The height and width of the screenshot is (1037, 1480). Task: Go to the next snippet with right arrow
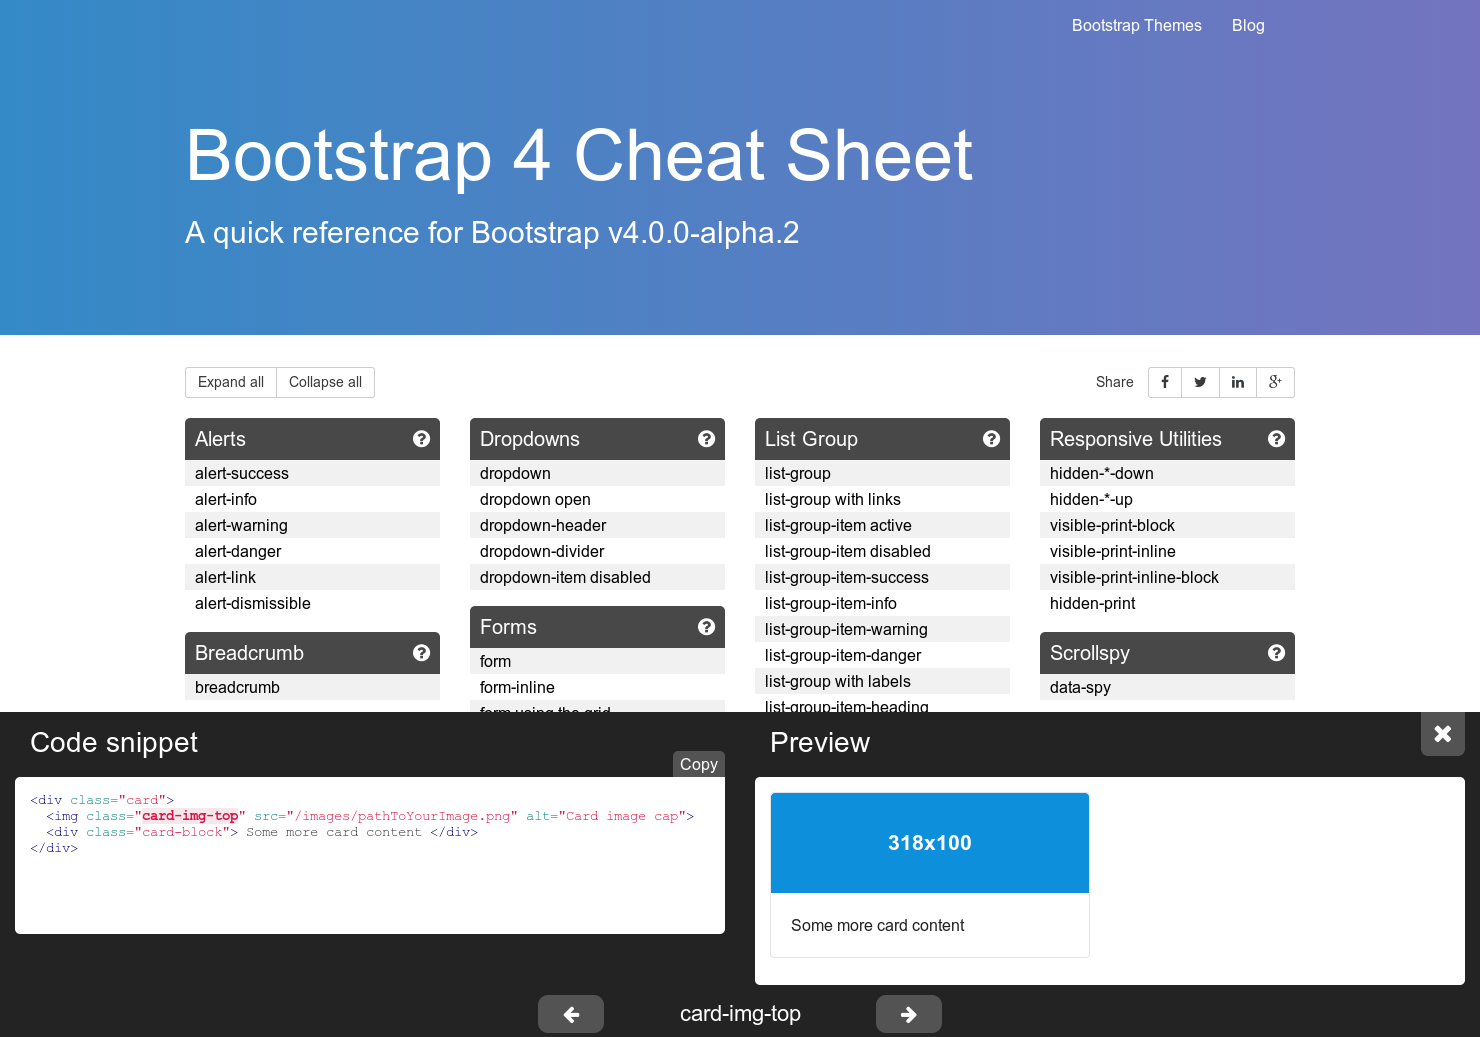pos(909,1014)
